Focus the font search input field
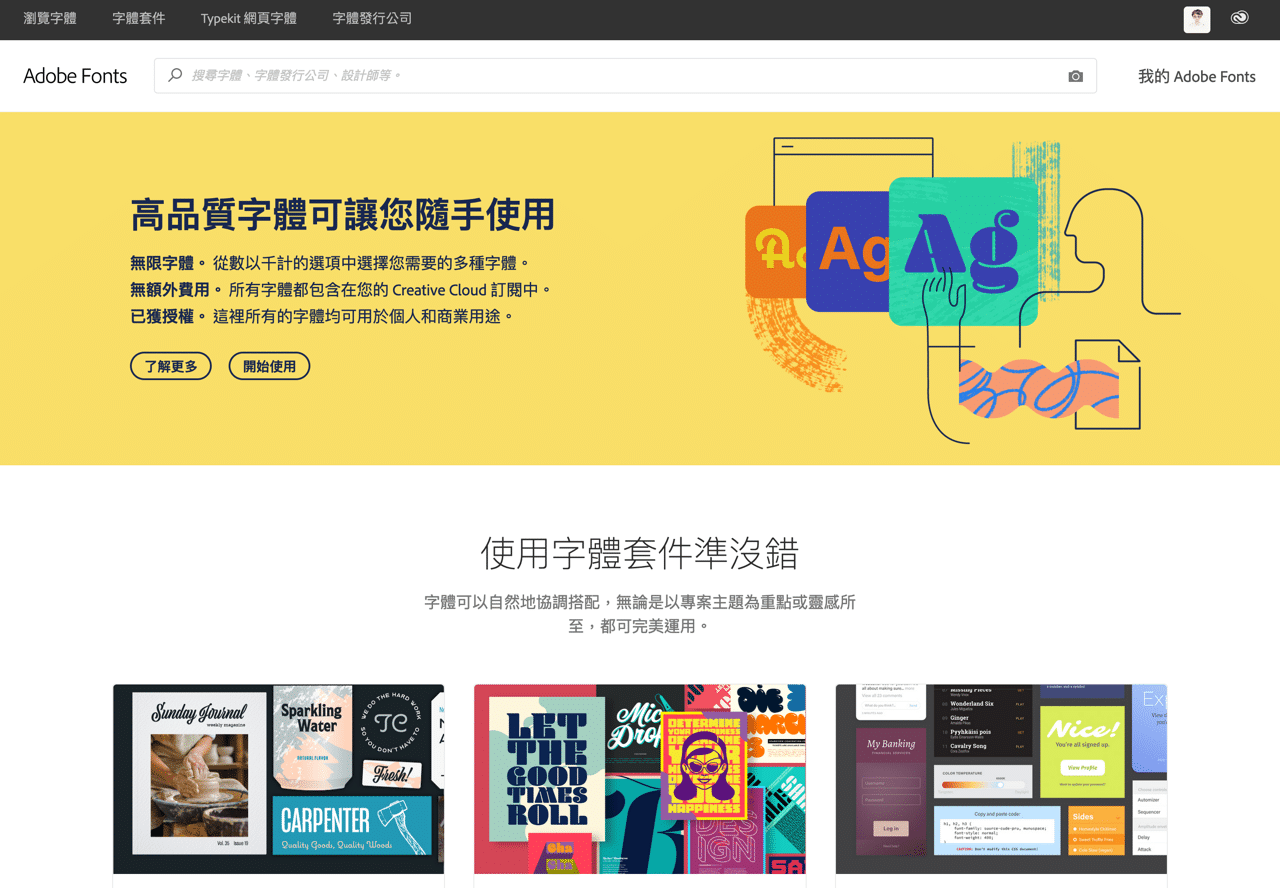 point(625,76)
